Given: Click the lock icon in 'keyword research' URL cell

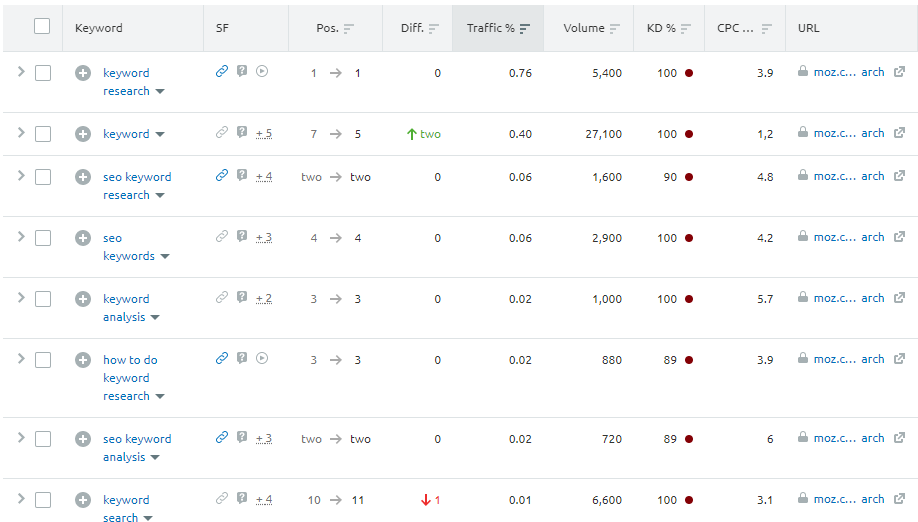Looking at the screenshot, I should (803, 71).
